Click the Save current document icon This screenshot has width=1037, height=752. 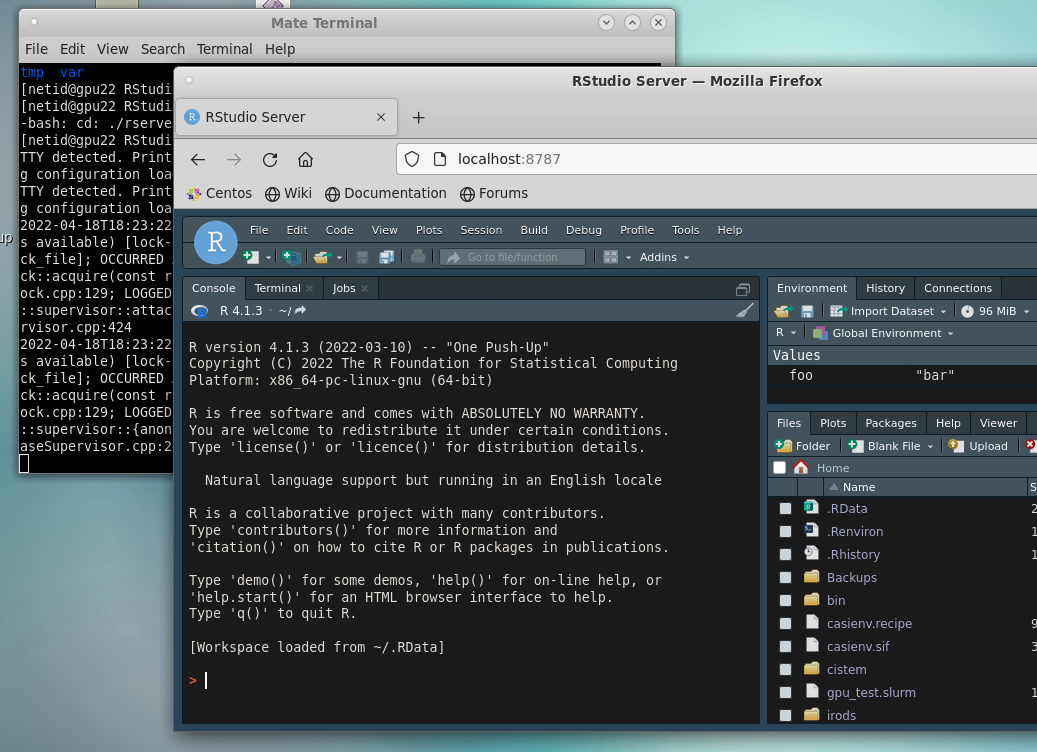[362, 257]
